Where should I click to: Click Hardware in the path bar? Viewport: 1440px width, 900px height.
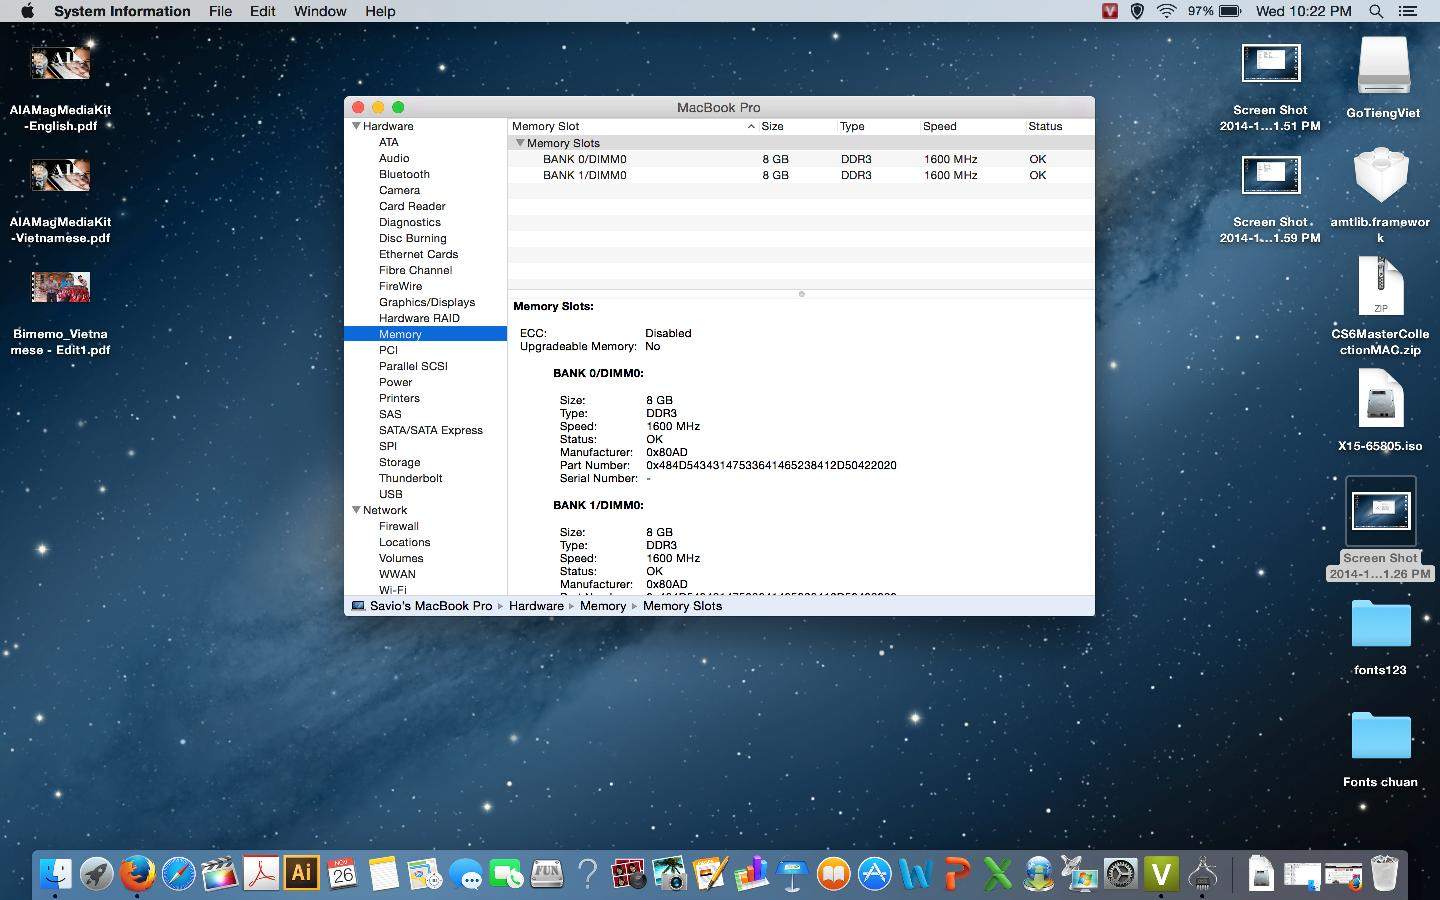click(x=536, y=606)
